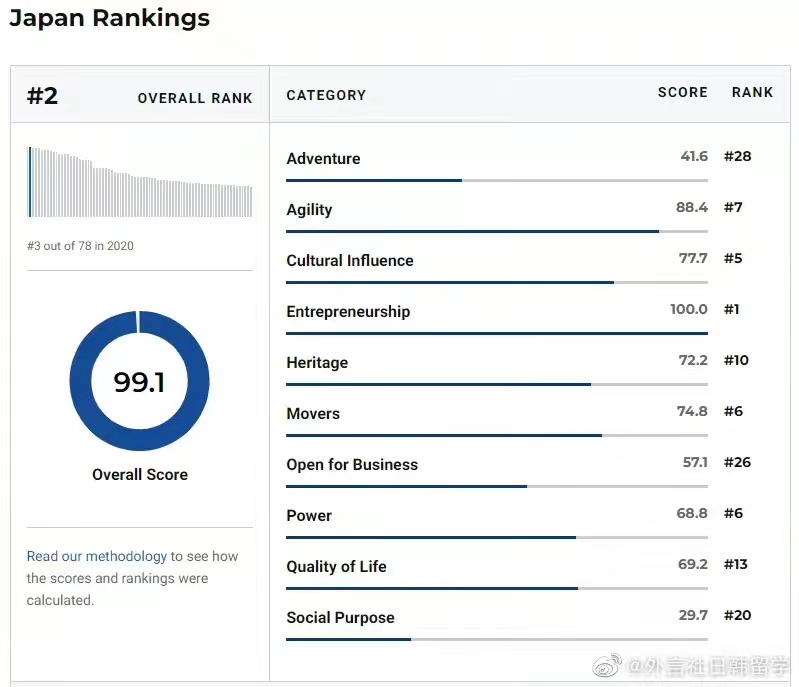Click the Quality of Life score '69.2'

point(693,564)
